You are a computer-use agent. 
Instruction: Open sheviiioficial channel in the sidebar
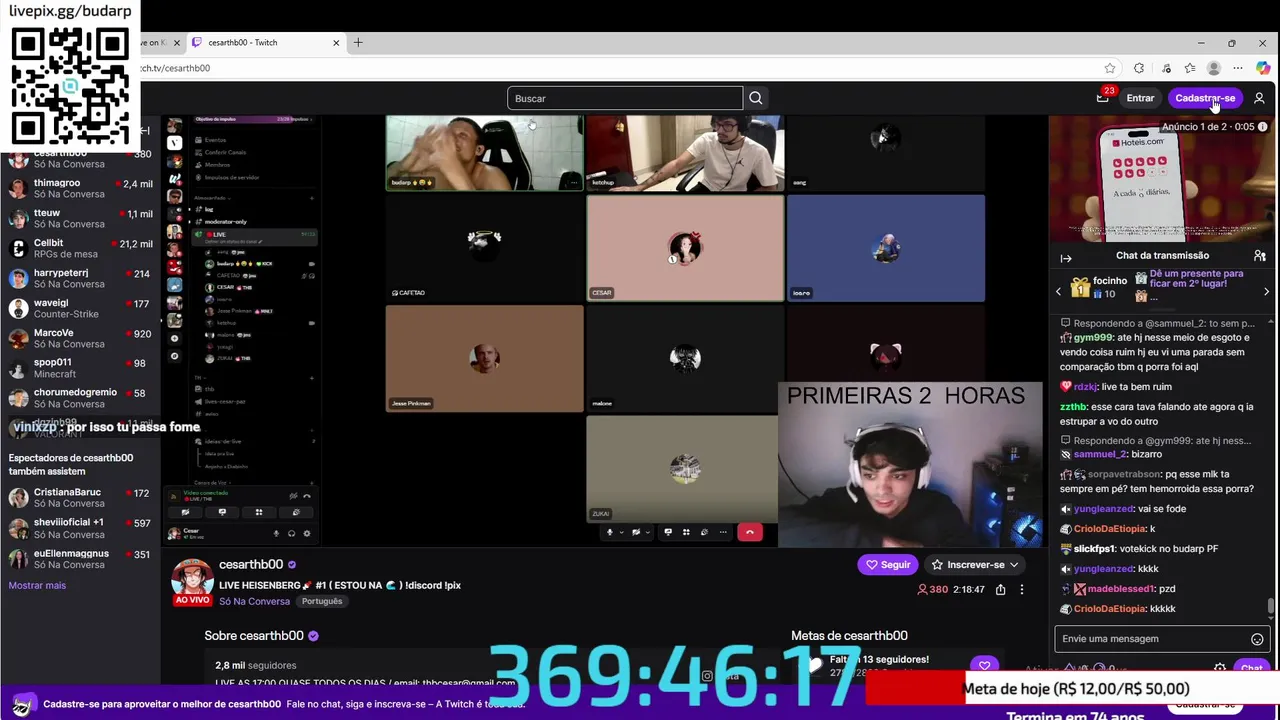point(80,528)
